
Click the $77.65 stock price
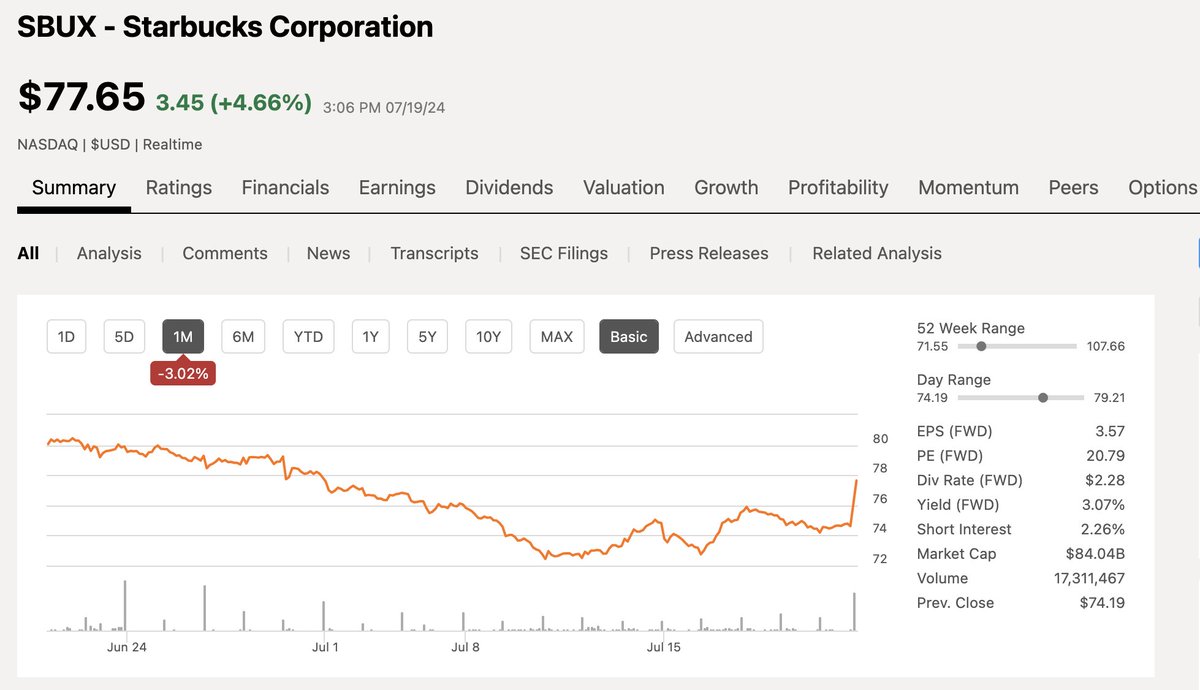click(x=81, y=96)
